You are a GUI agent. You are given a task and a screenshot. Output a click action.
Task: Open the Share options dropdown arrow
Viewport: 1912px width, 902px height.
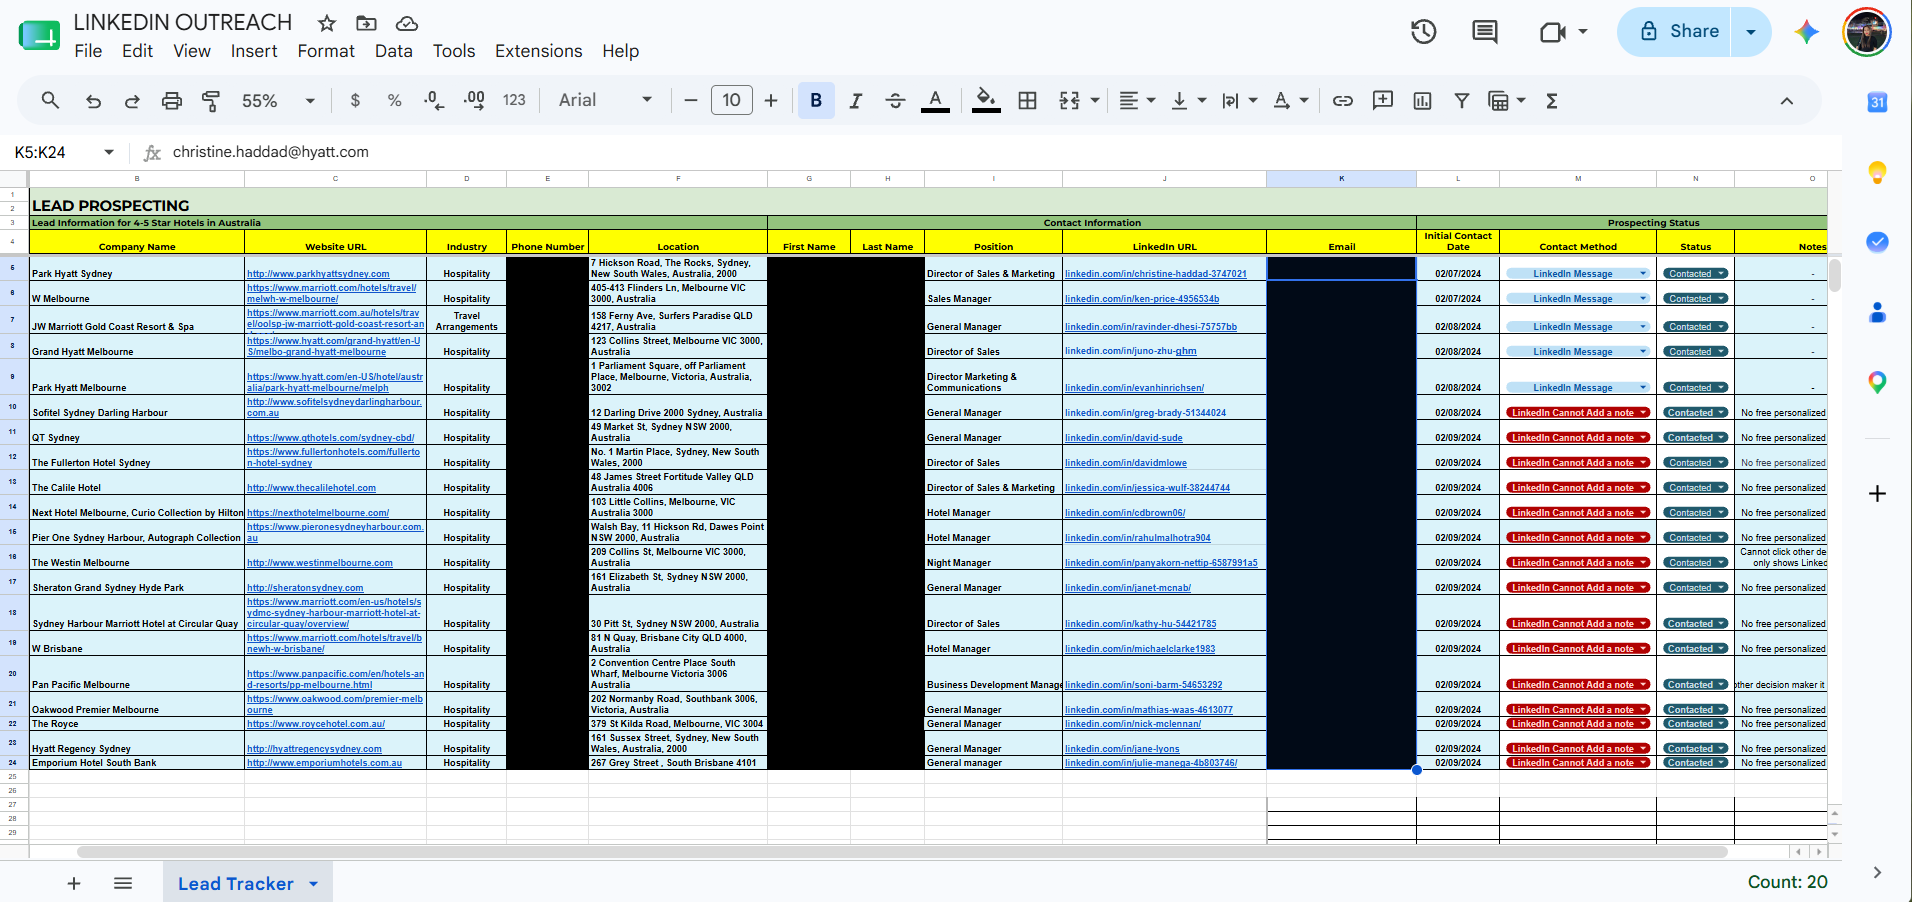[x=1751, y=32]
